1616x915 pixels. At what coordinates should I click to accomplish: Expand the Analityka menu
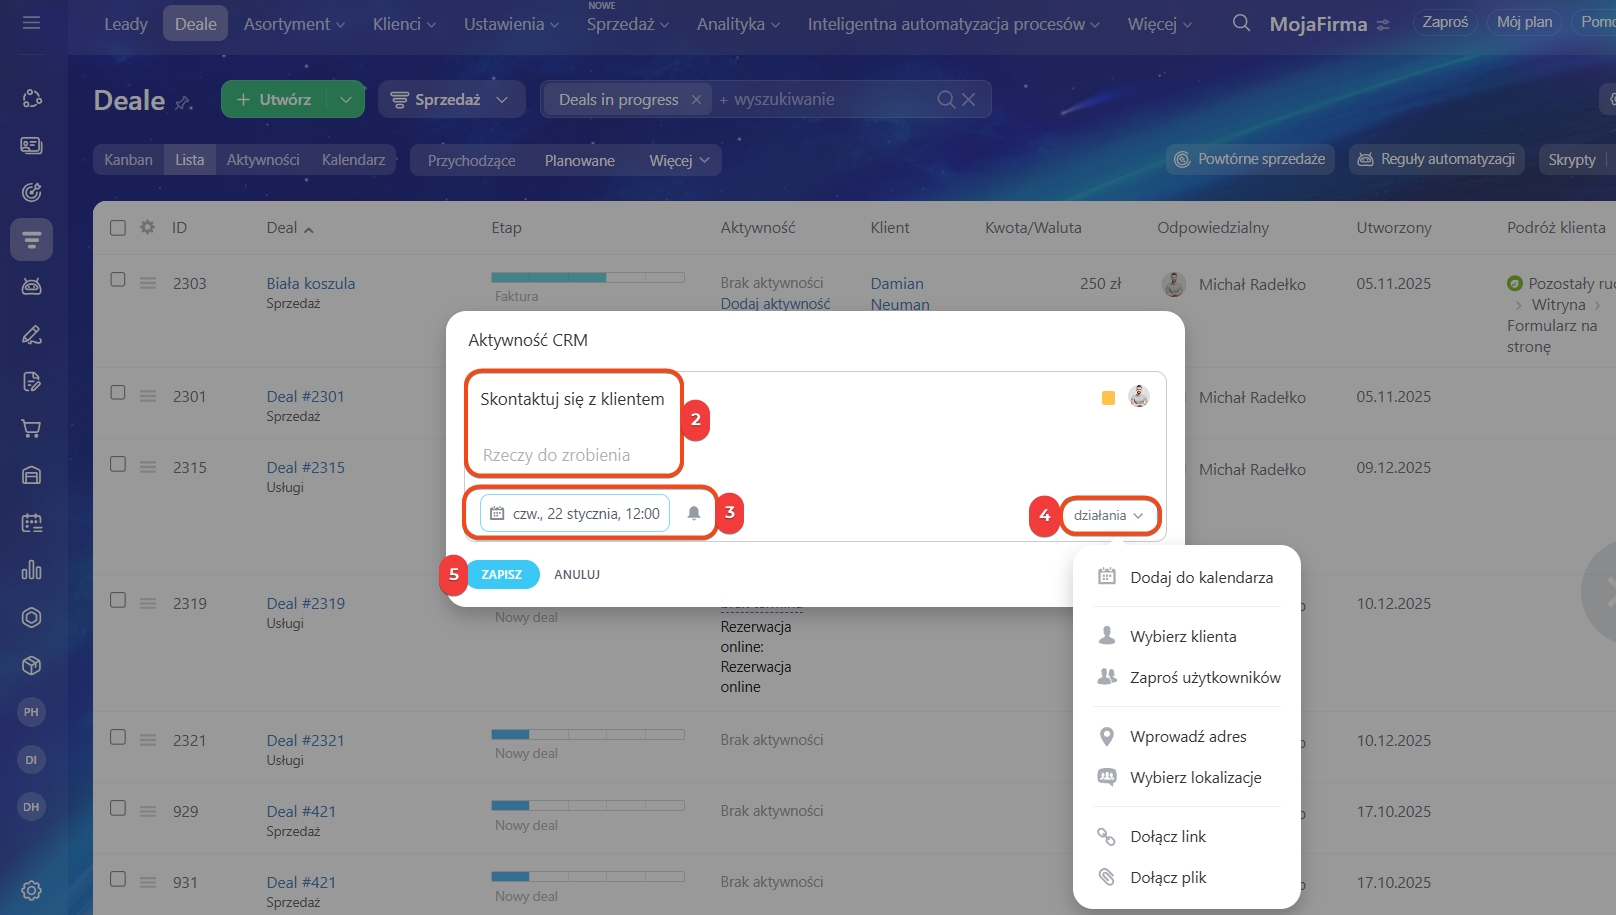tap(738, 24)
